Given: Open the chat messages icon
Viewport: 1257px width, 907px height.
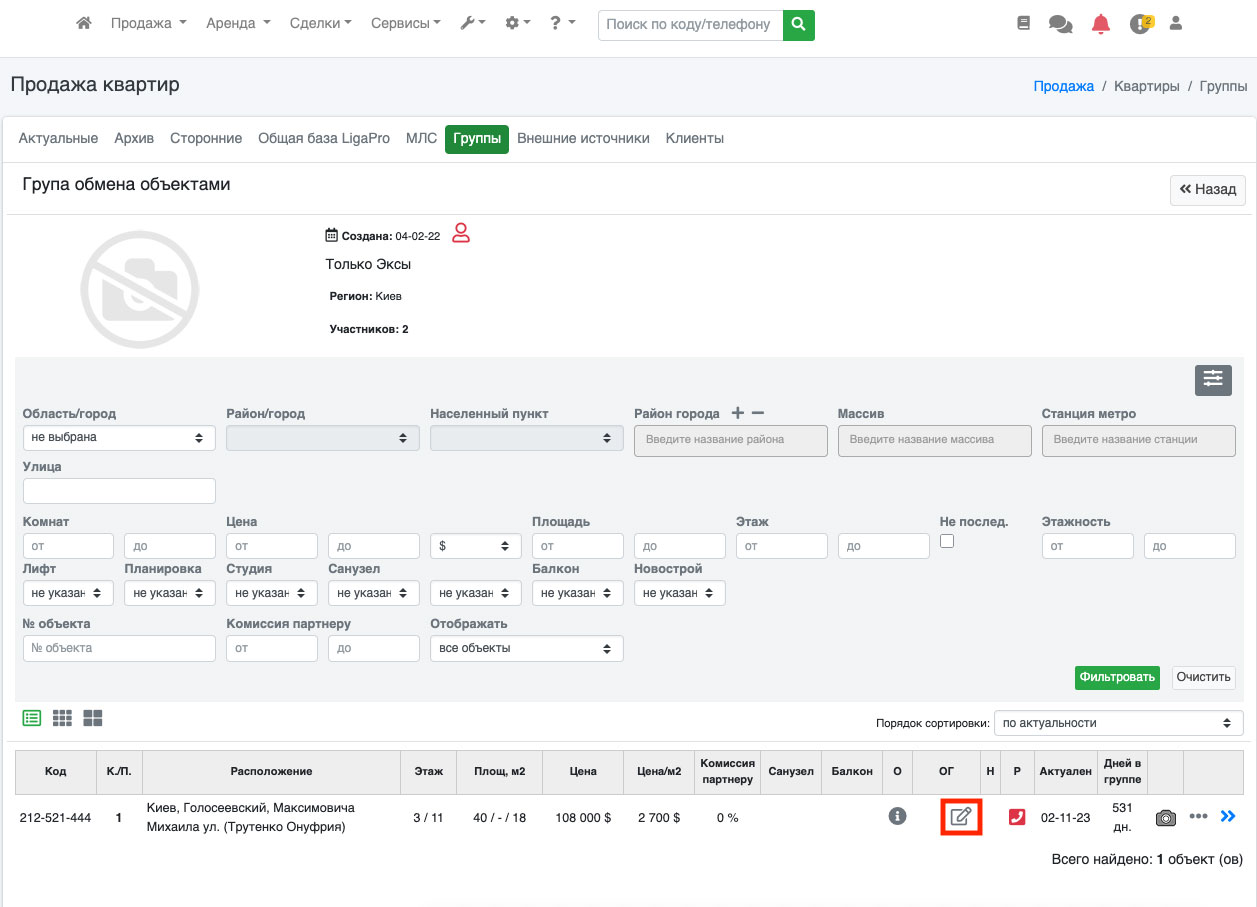Looking at the screenshot, I should pos(1060,24).
